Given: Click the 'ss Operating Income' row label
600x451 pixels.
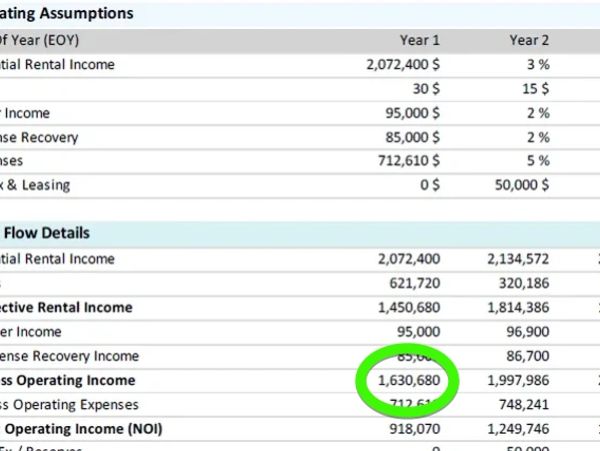Looking at the screenshot, I should coord(67,381).
